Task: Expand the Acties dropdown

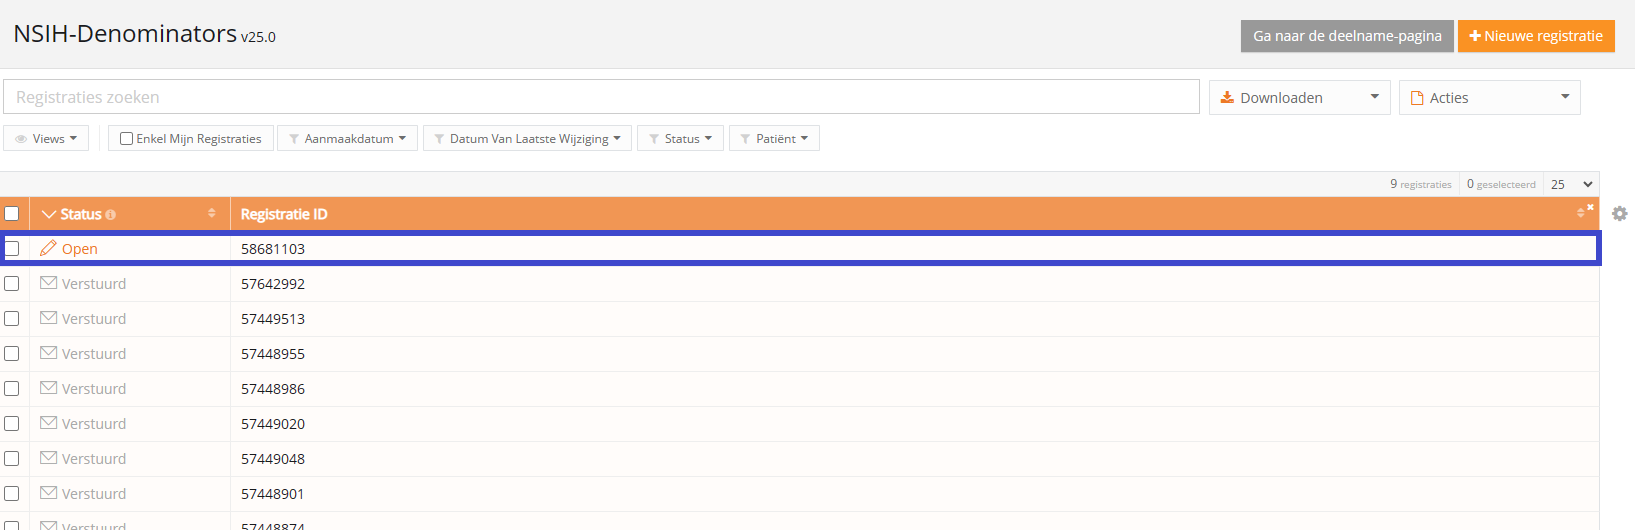Action: click(1489, 98)
